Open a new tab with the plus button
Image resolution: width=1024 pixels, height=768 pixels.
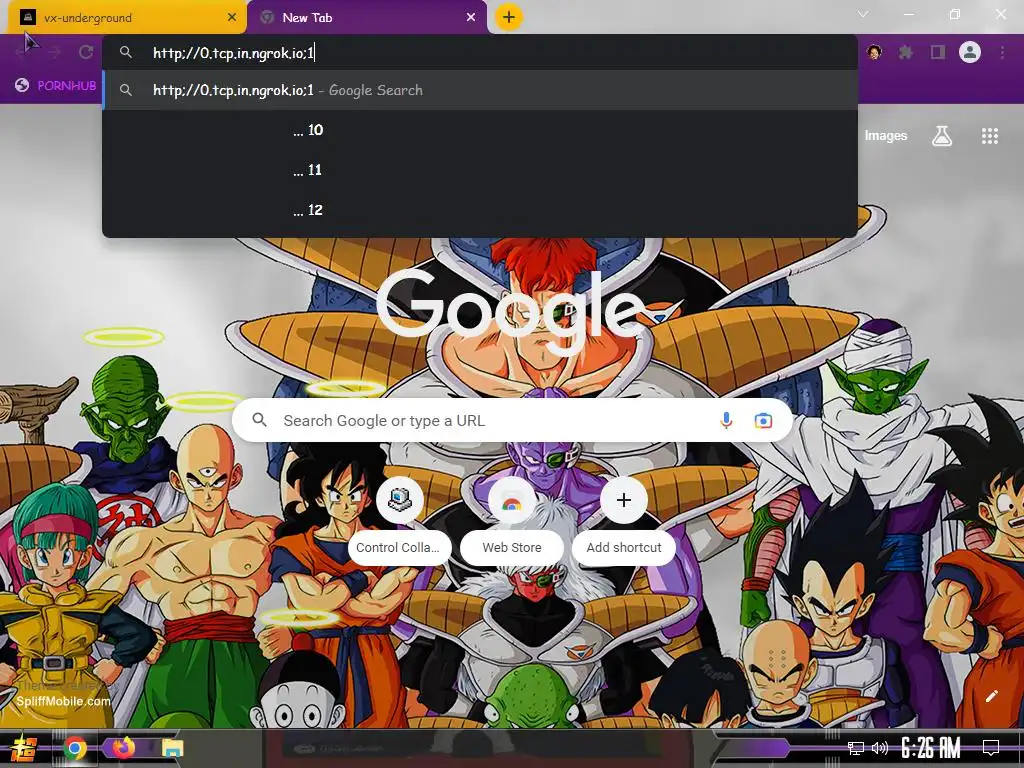click(x=509, y=17)
